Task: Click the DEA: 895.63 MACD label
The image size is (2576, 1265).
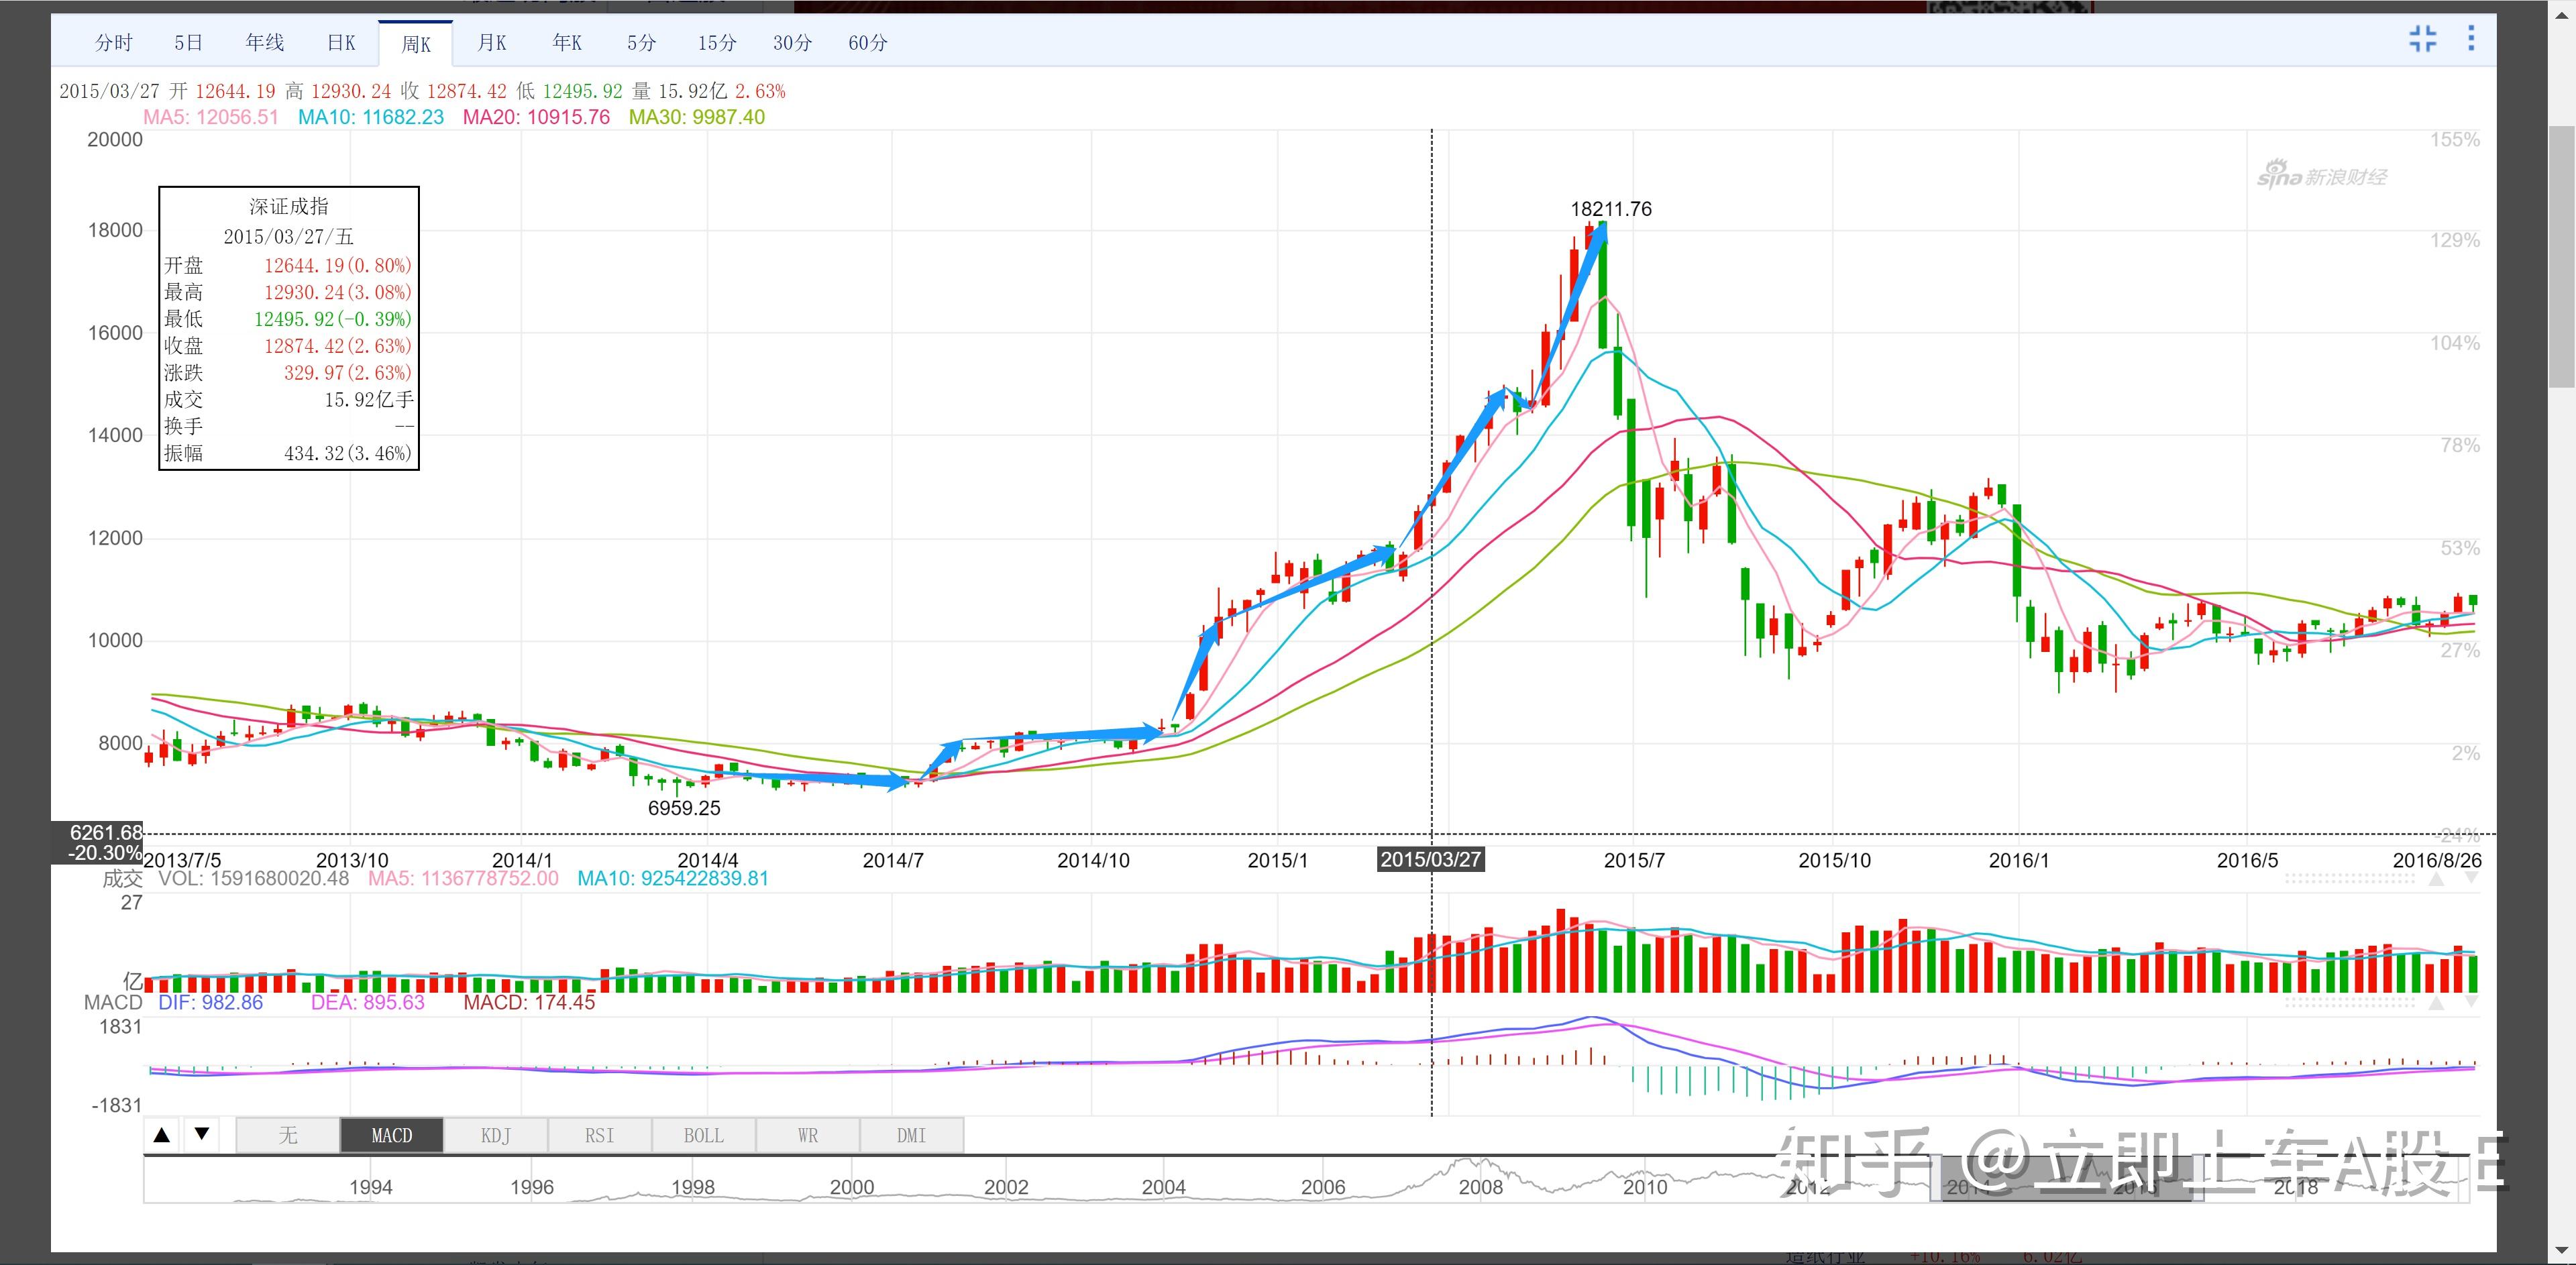Action: [x=368, y=1002]
